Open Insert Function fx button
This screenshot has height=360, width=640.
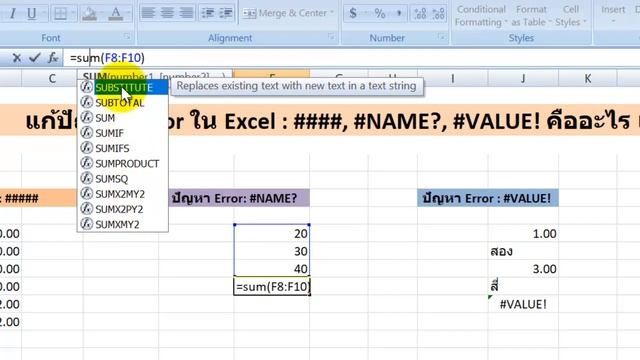pos(53,58)
